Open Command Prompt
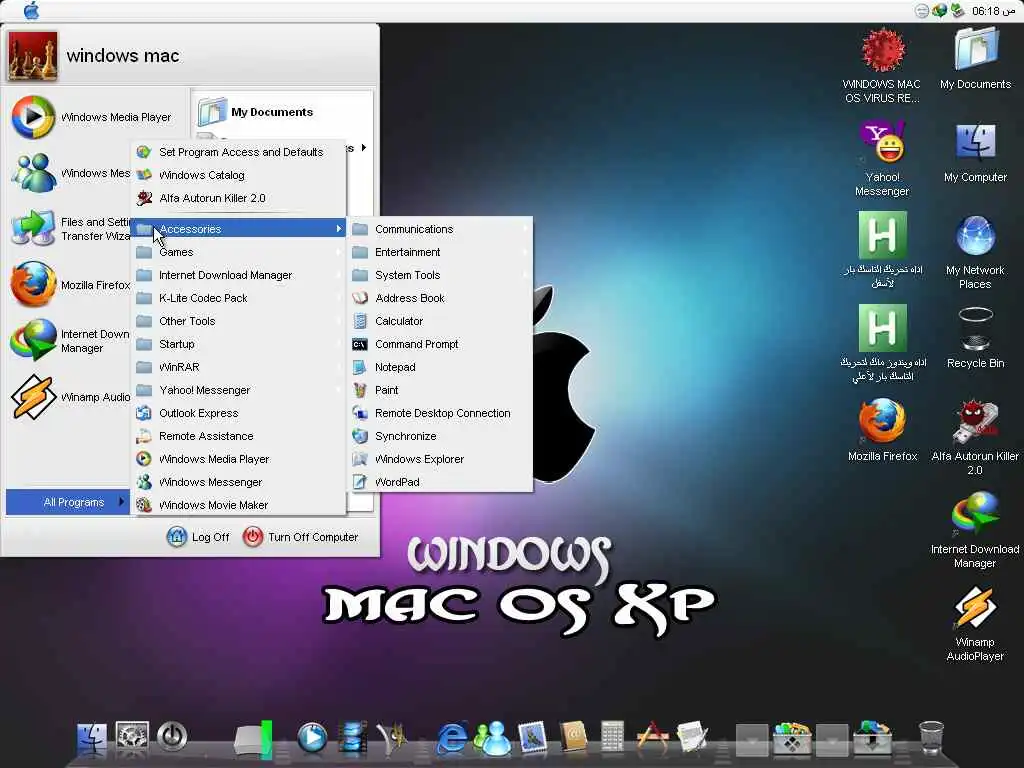 click(441, 344)
